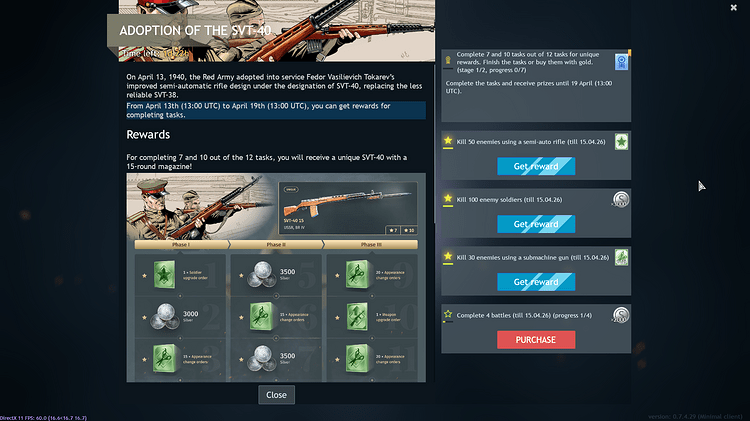The width and height of the screenshot is (750, 421).
Task: Close the event window with Close button
Action: click(x=276, y=395)
